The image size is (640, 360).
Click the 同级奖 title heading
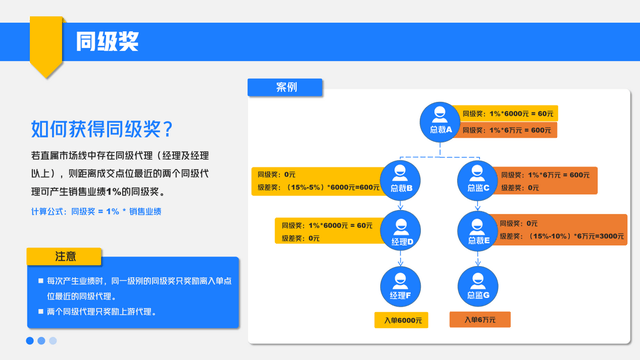107,41
